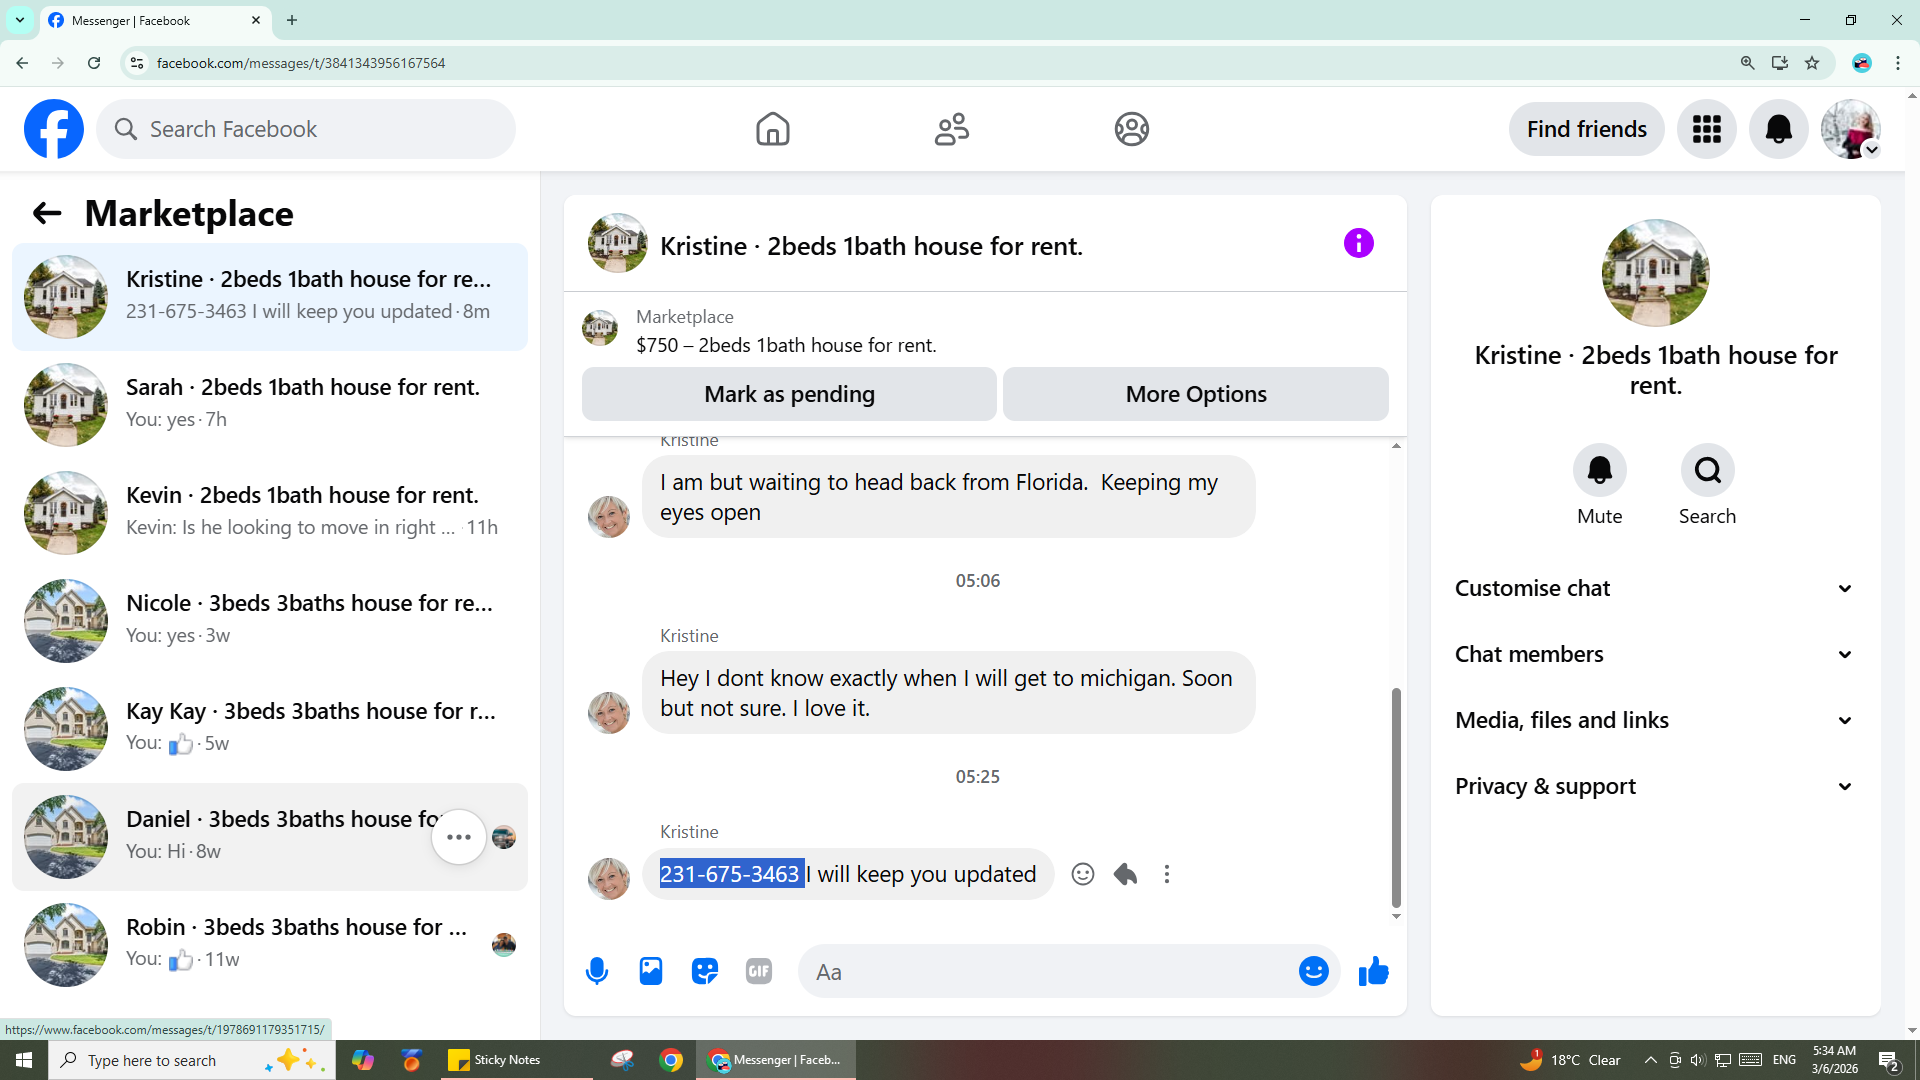The height and width of the screenshot is (1080, 1920).
Task: Go to Facebook Home tab
Action: [772, 129]
